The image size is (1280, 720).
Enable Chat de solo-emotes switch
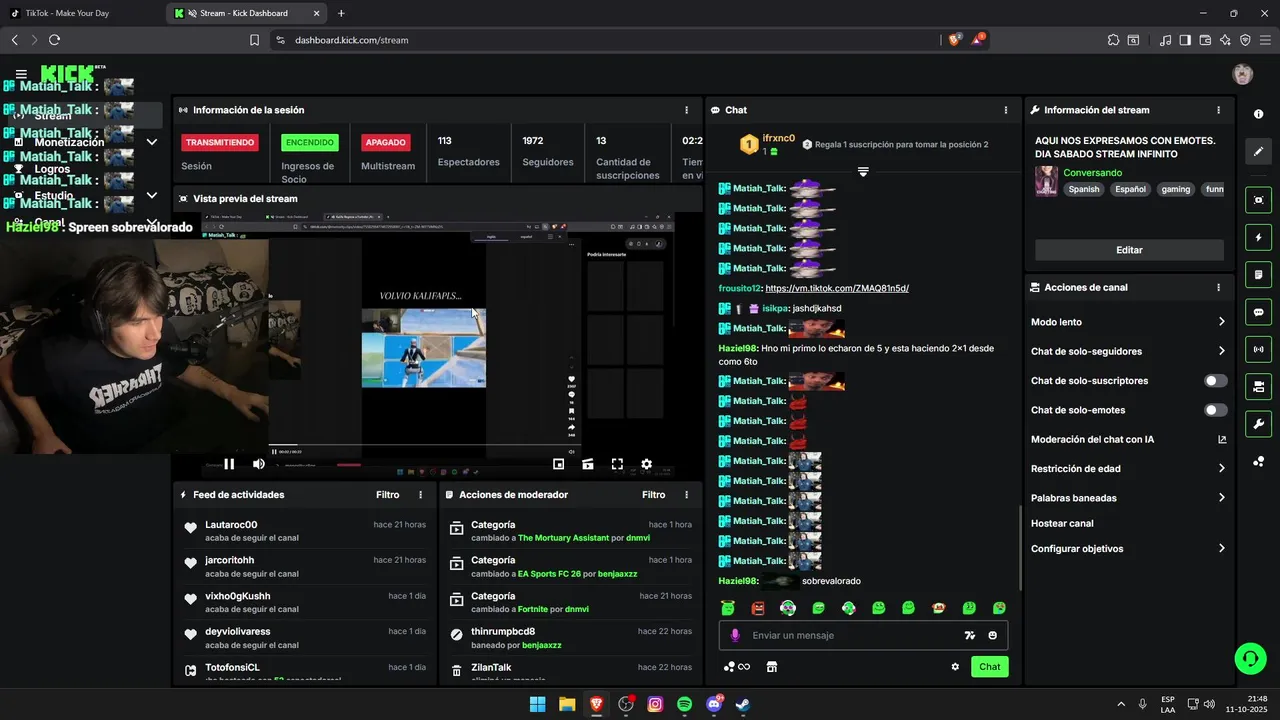click(1215, 410)
